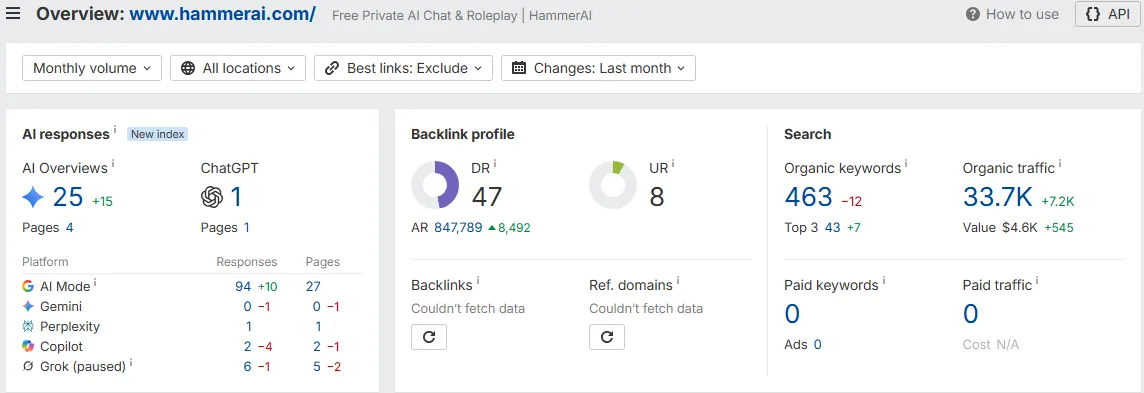
Task: Click the Google AI Mode platform icon
Action: pos(28,287)
